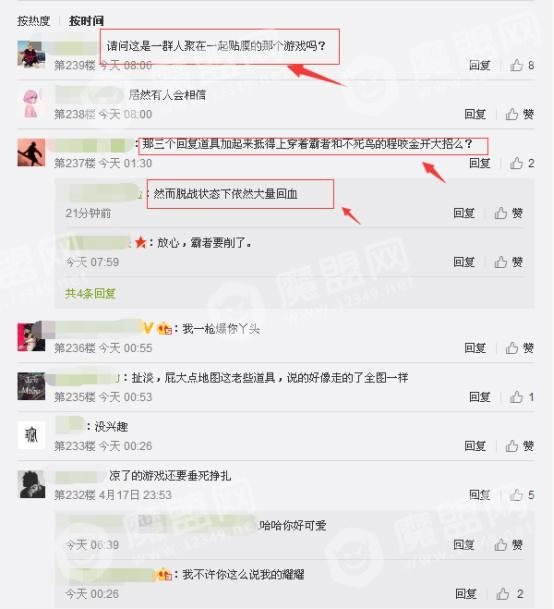Screen dimensions: 554x609
Task: Like the floor 239 comment thumbs-up
Action: point(522,65)
